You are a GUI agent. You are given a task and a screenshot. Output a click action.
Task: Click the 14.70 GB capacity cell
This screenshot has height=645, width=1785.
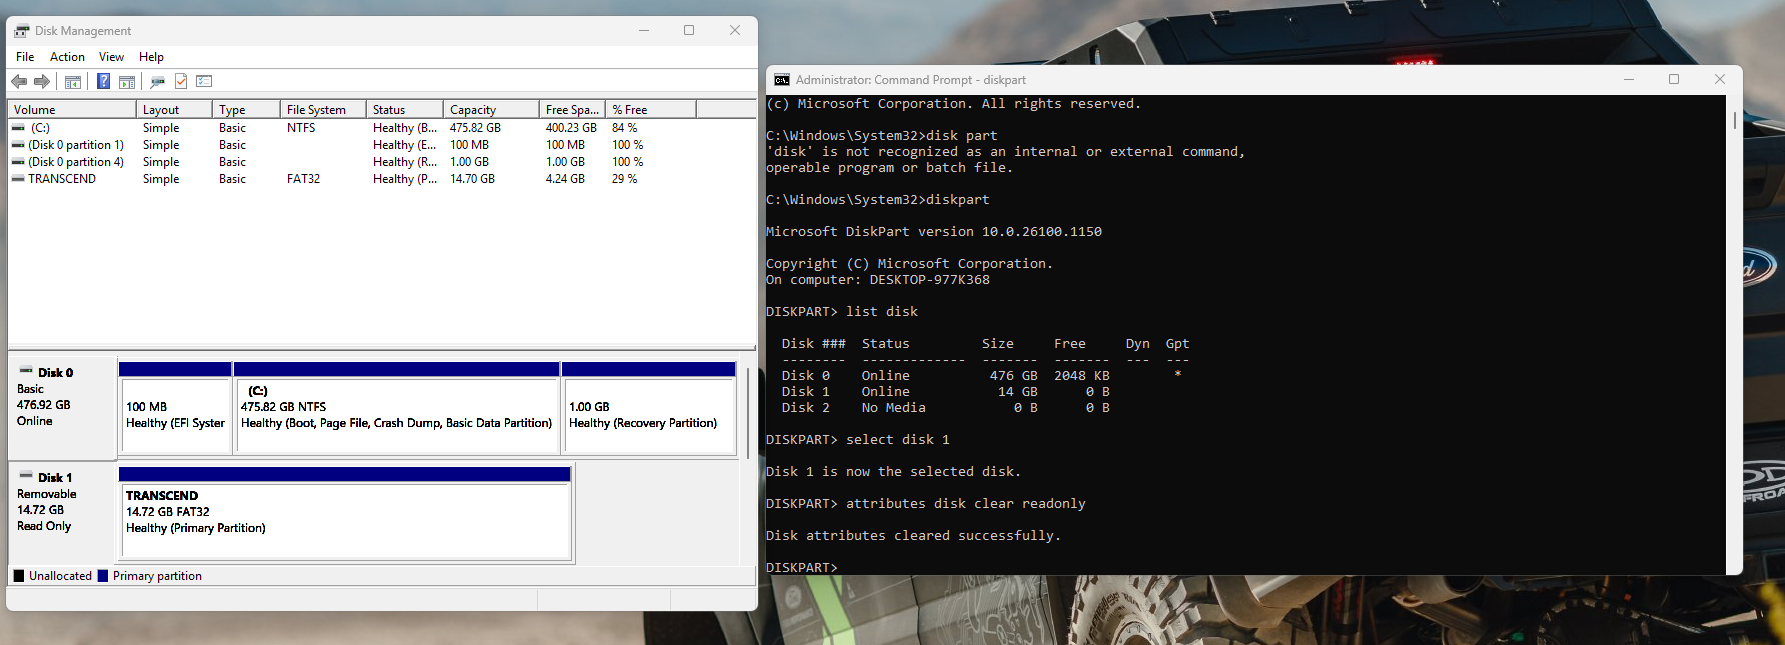(x=472, y=179)
